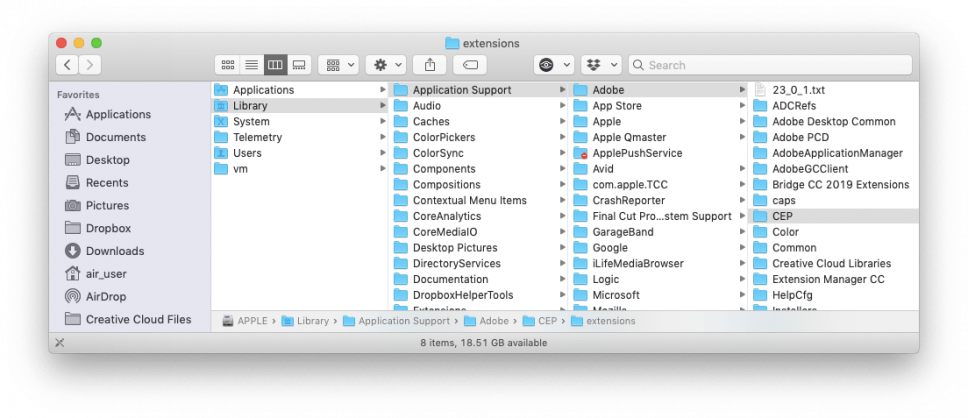Go back with the left chevron button
The width and height of the screenshot is (968, 418).
(x=67, y=65)
